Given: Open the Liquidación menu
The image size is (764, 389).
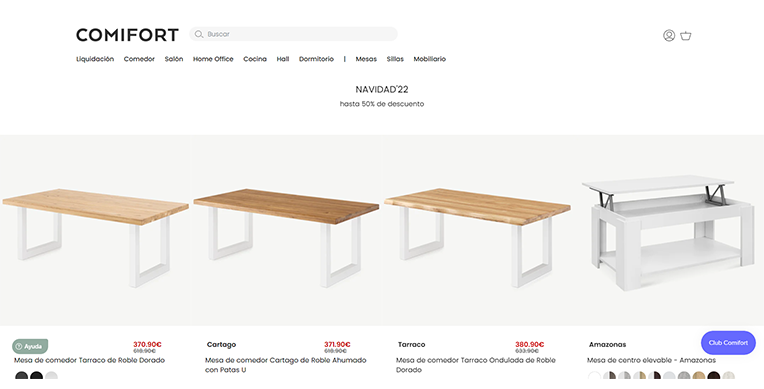Looking at the screenshot, I should (x=95, y=59).
